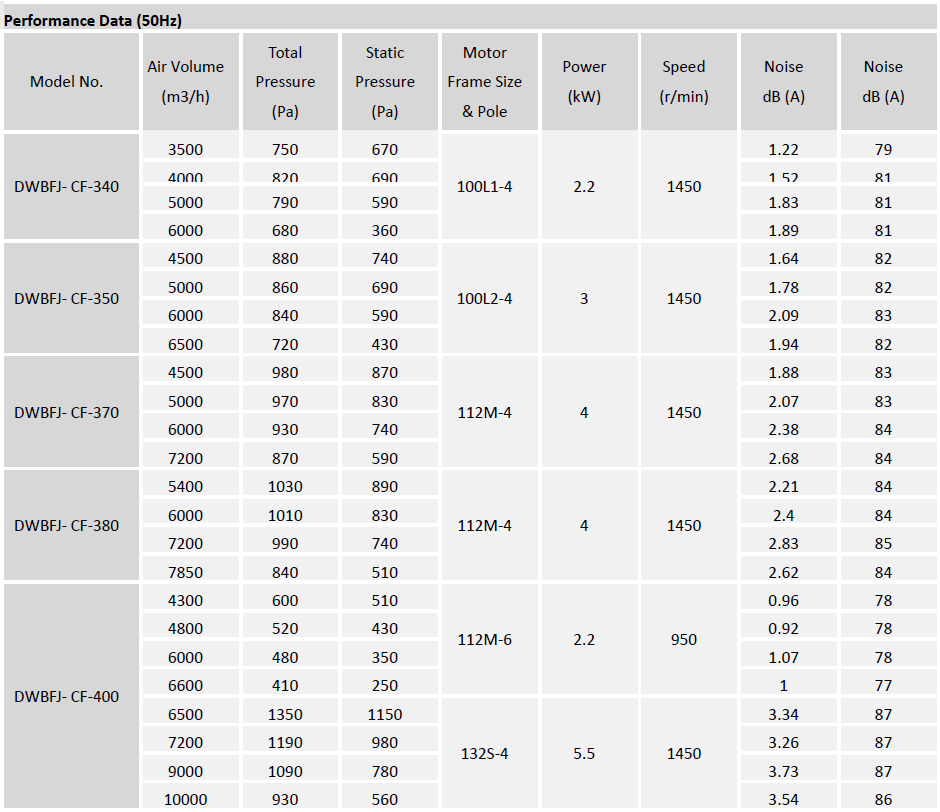Select the Speed (r/min) column header
The width and height of the screenshot is (940, 812).
click(x=684, y=82)
